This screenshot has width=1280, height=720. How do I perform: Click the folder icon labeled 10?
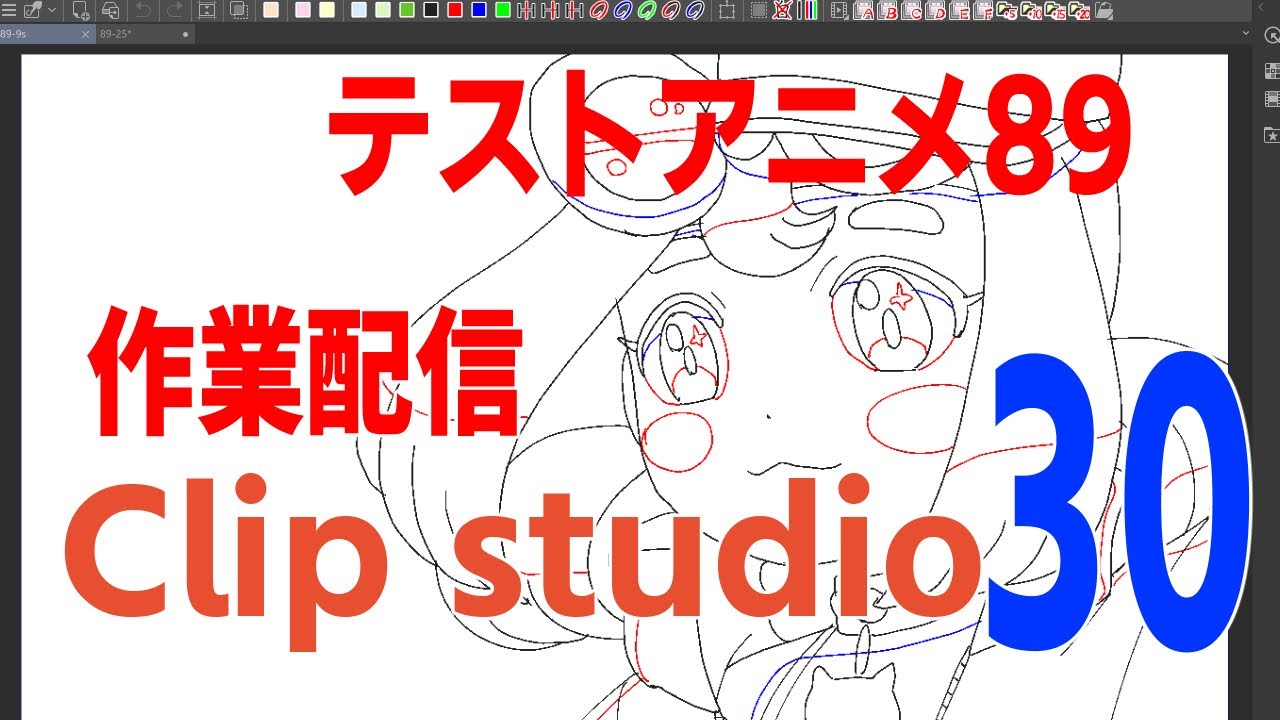click(1031, 10)
